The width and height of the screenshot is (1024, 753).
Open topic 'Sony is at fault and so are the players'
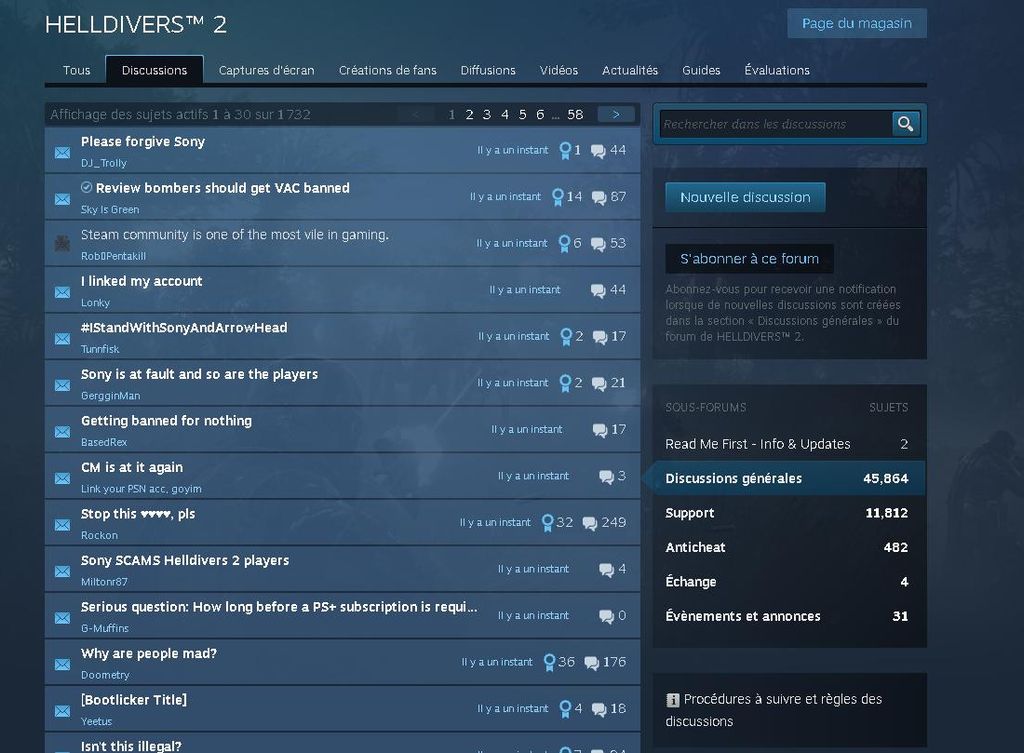(x=199, y=374)
